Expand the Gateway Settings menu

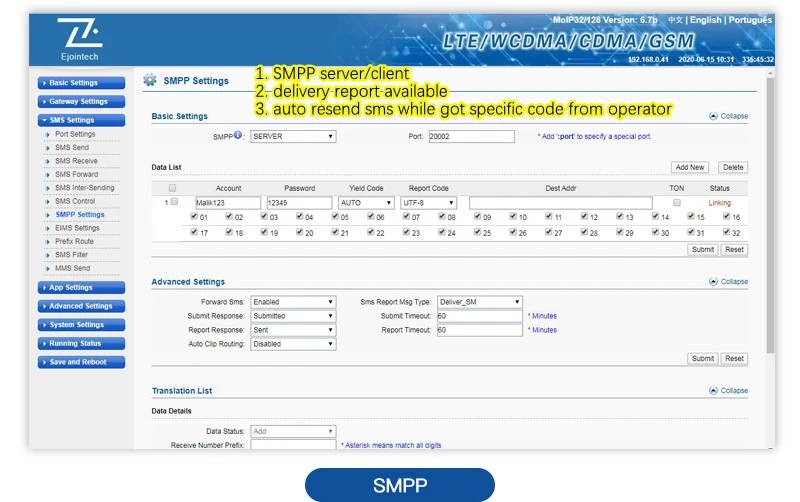(x=81, y=102)
